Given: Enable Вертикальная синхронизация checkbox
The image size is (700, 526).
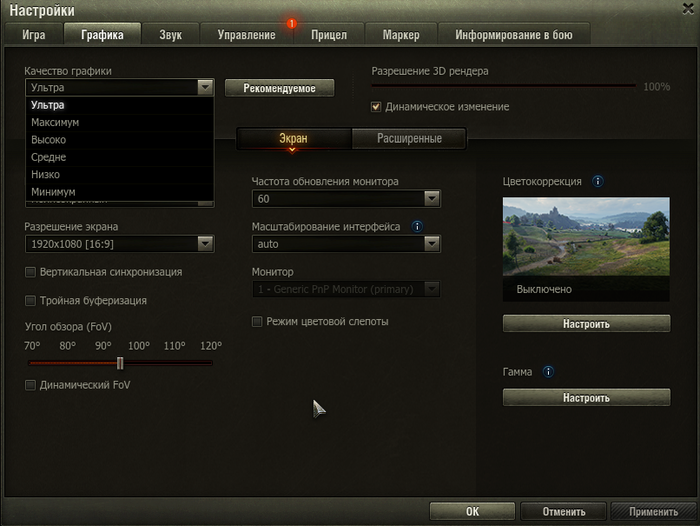Looking at the screenshot, I should (30, 272).
